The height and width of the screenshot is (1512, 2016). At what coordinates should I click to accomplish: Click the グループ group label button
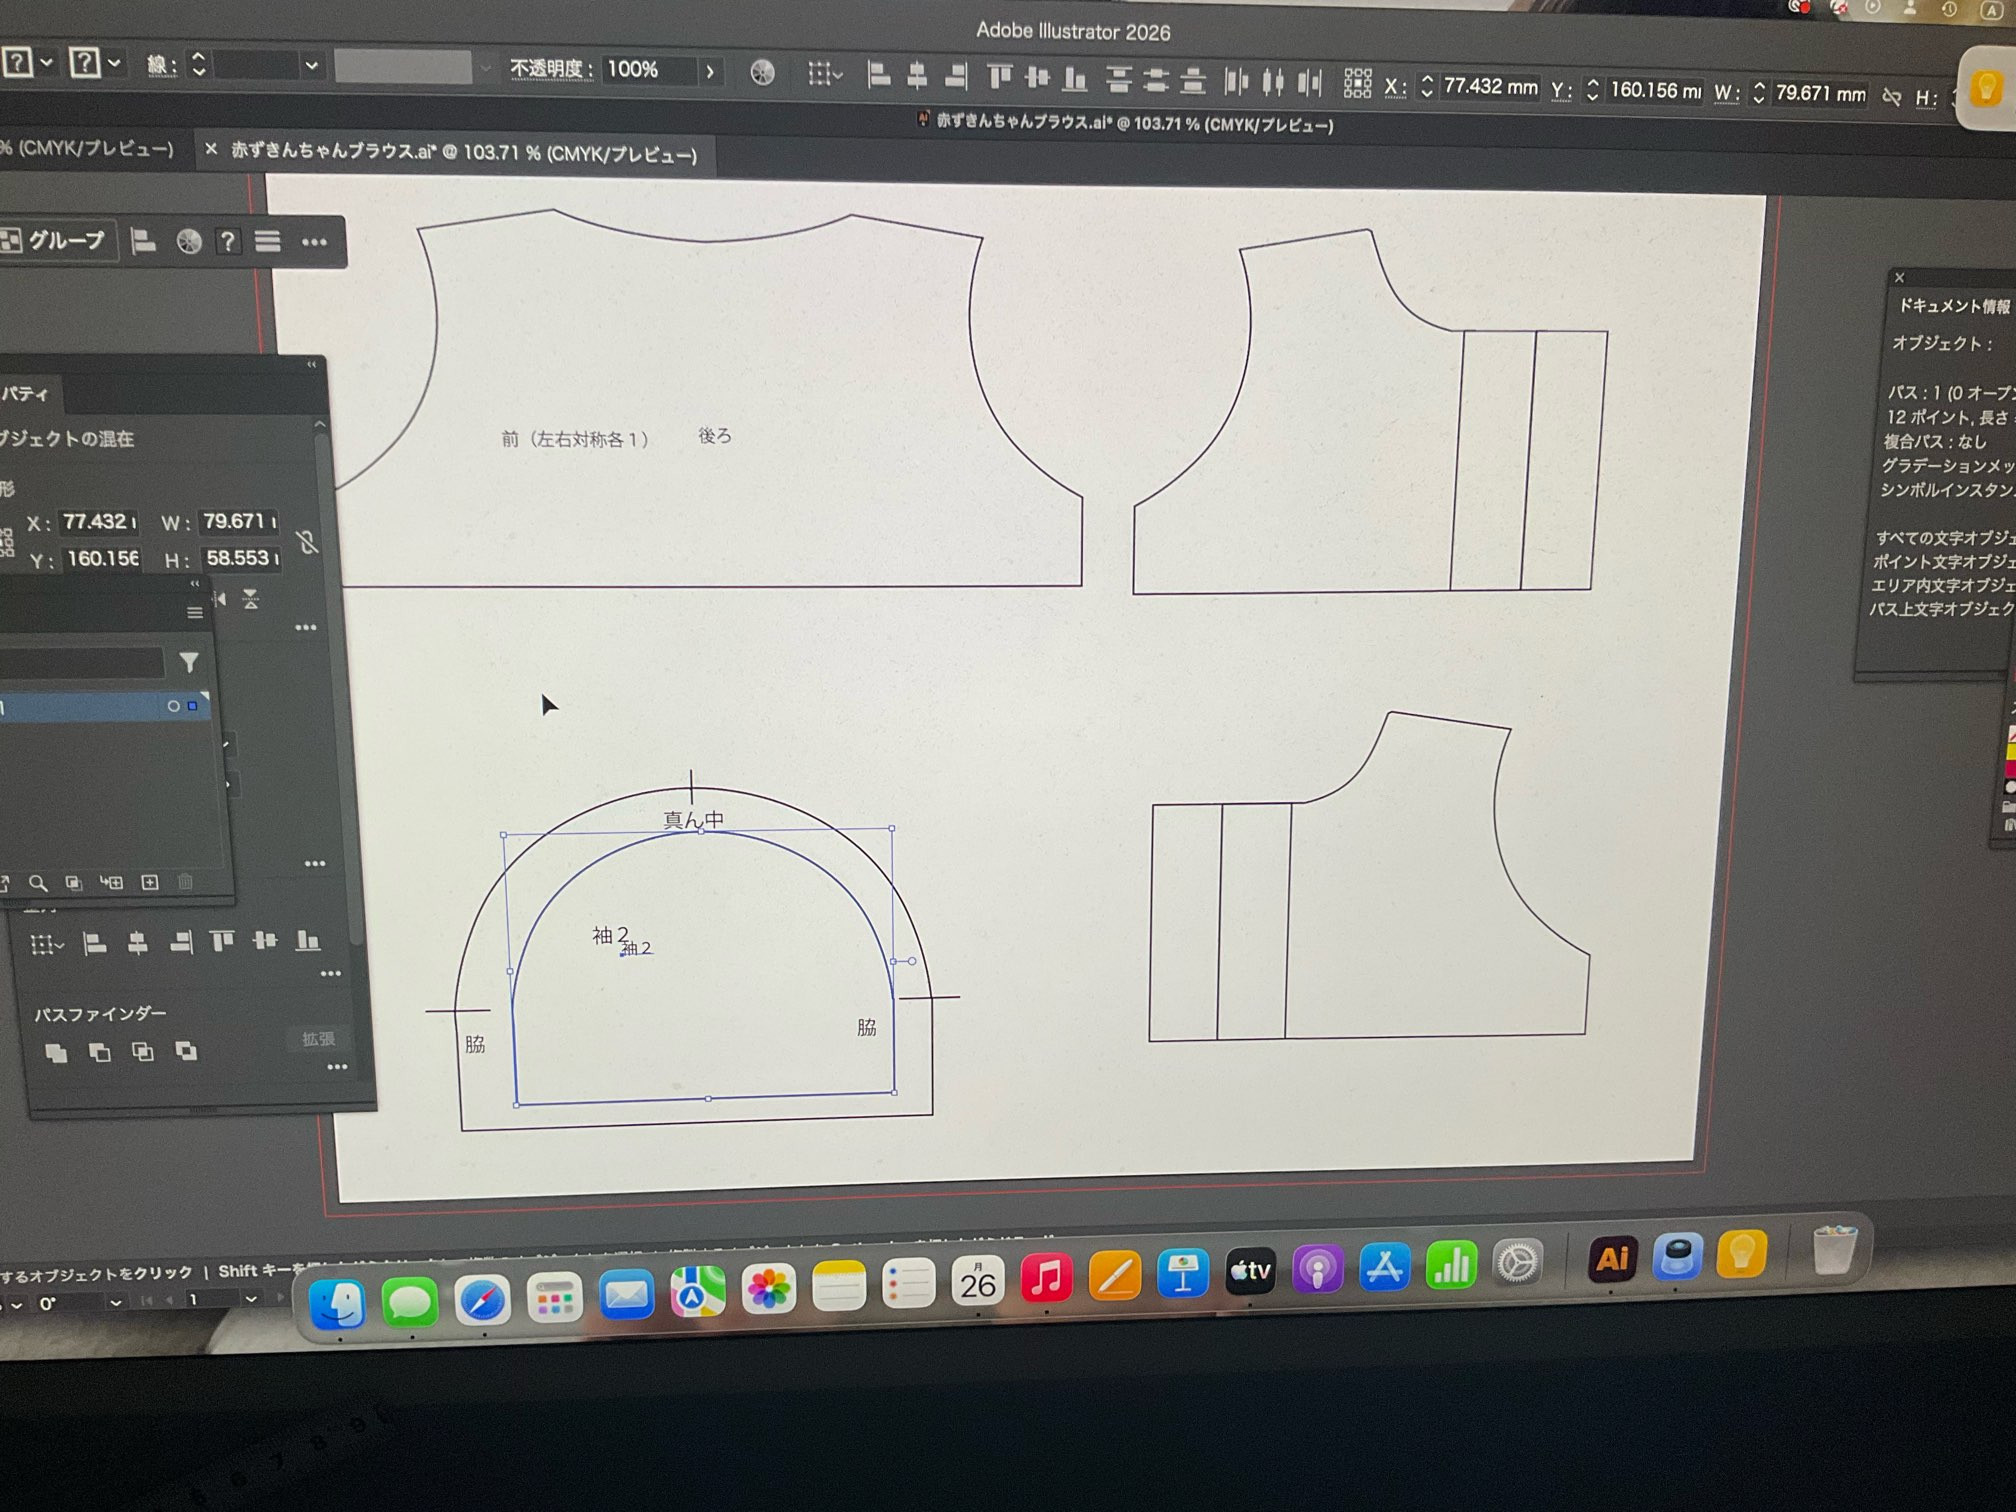click(x=66, y=240)
